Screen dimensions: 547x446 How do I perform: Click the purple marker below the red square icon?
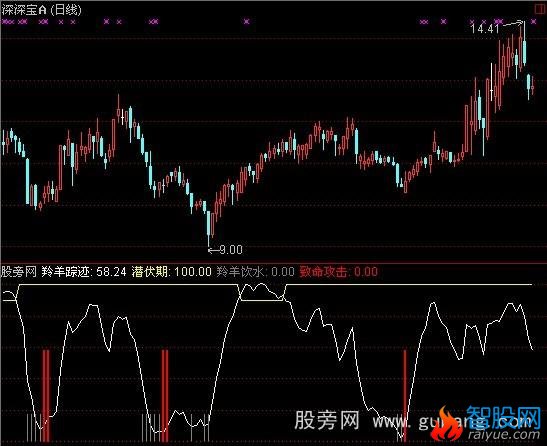(x=534, y=22)
